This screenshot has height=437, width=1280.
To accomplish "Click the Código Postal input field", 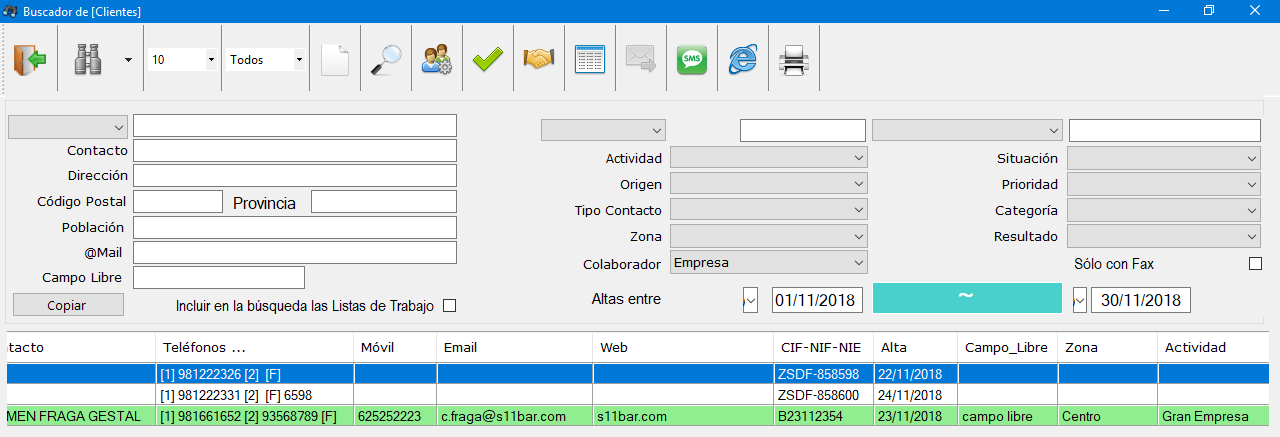I will 178,202.
